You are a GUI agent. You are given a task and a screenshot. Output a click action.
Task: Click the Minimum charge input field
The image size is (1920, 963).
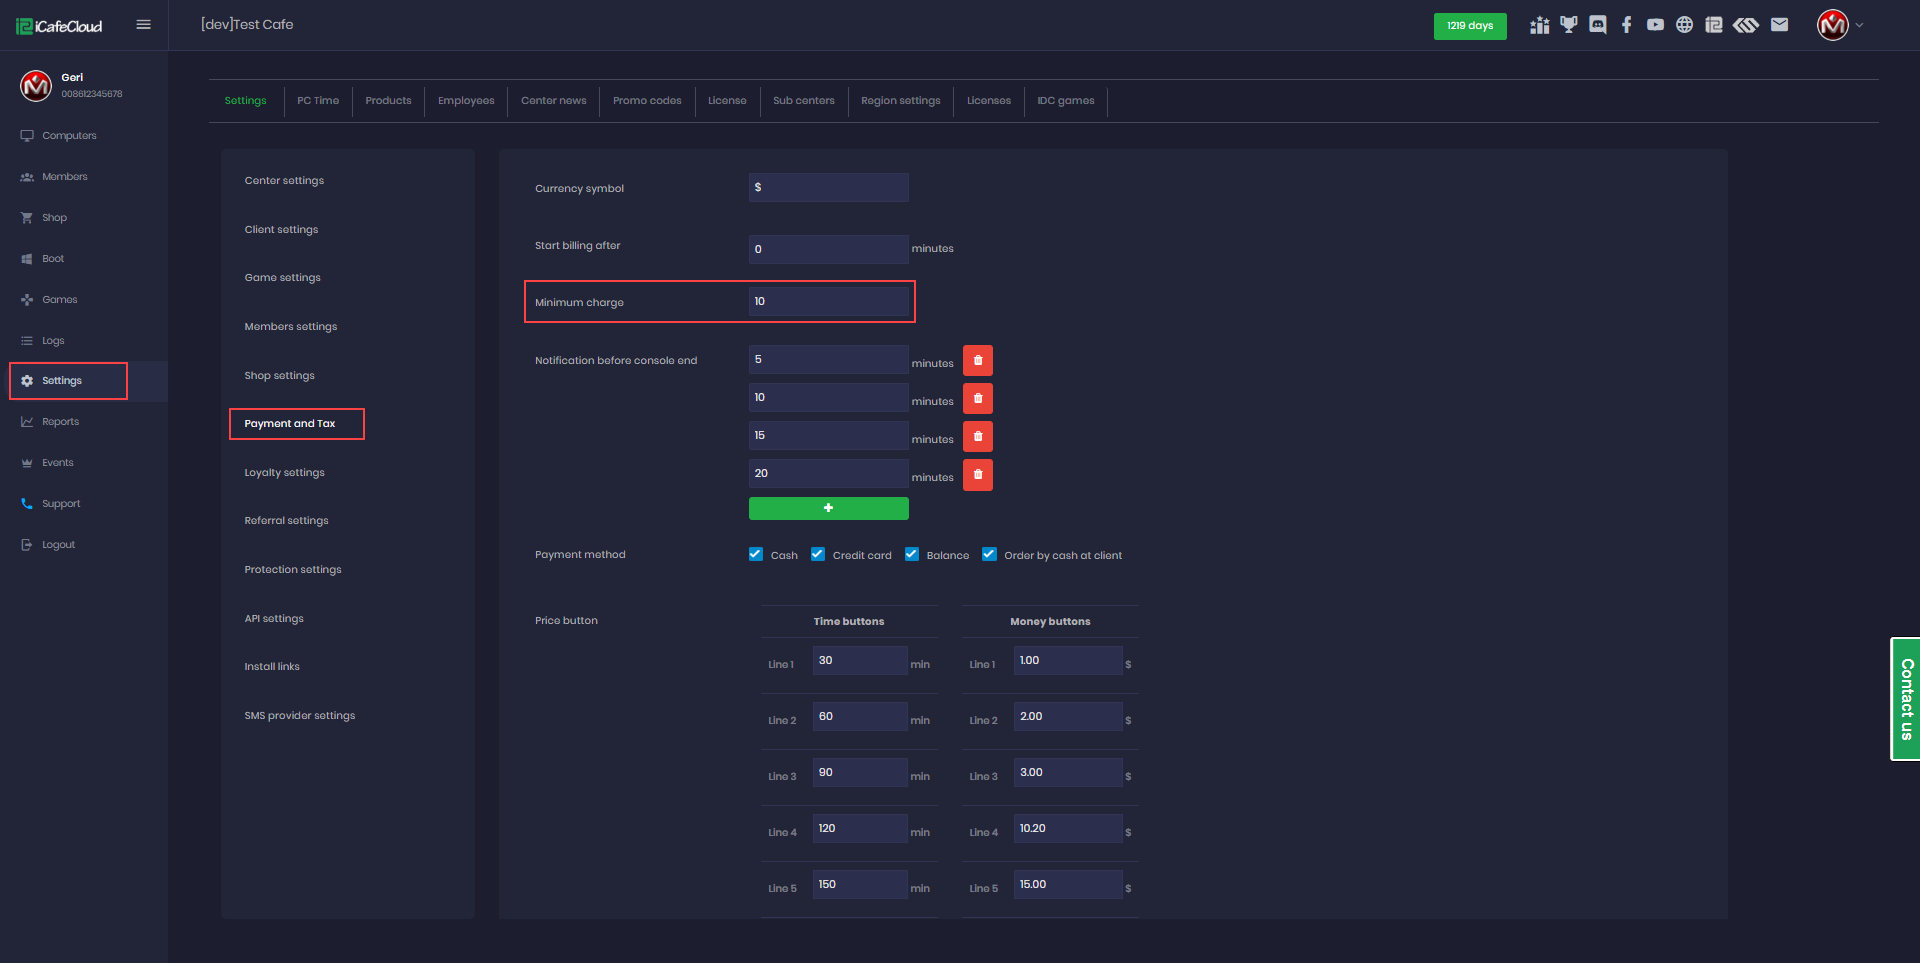click(828, 302)
